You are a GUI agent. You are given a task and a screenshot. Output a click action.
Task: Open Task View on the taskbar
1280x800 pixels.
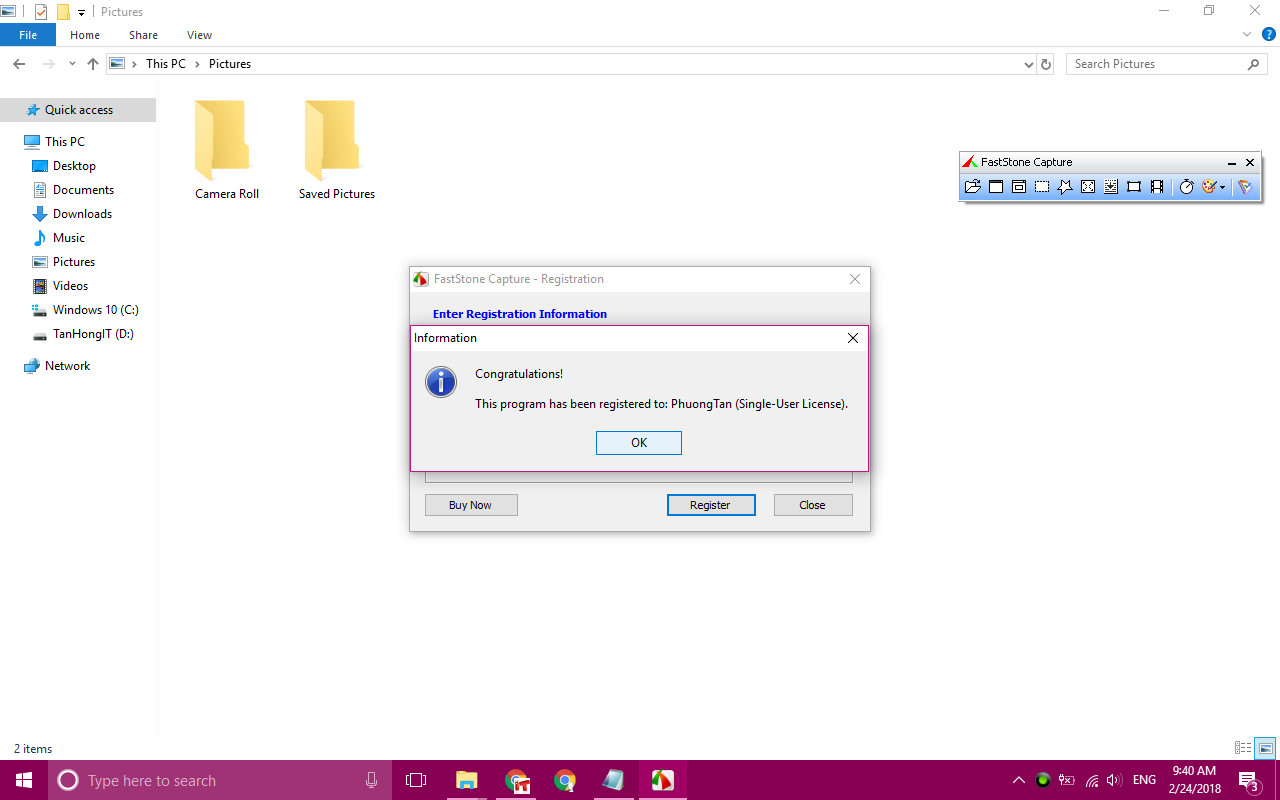pos(416,780)
